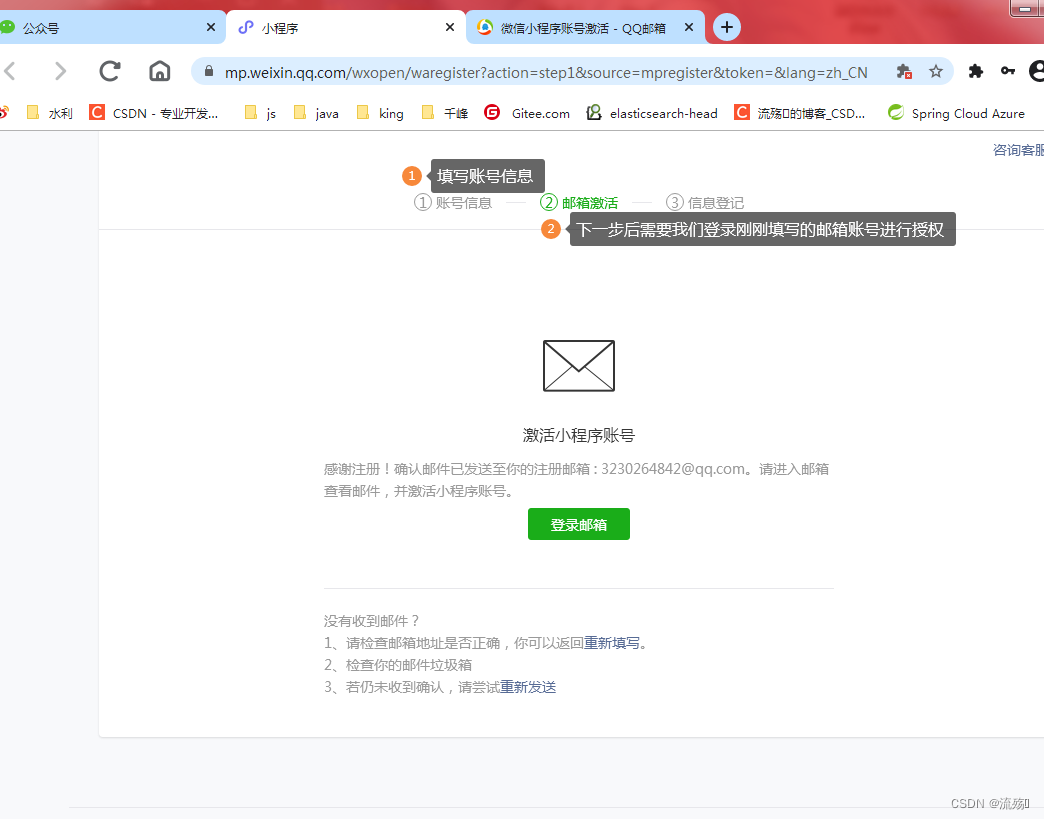Viewport: 1044px width, 819px height.
Task: Click the padlock icon in the address bar
Action: (x=208, y=71)
